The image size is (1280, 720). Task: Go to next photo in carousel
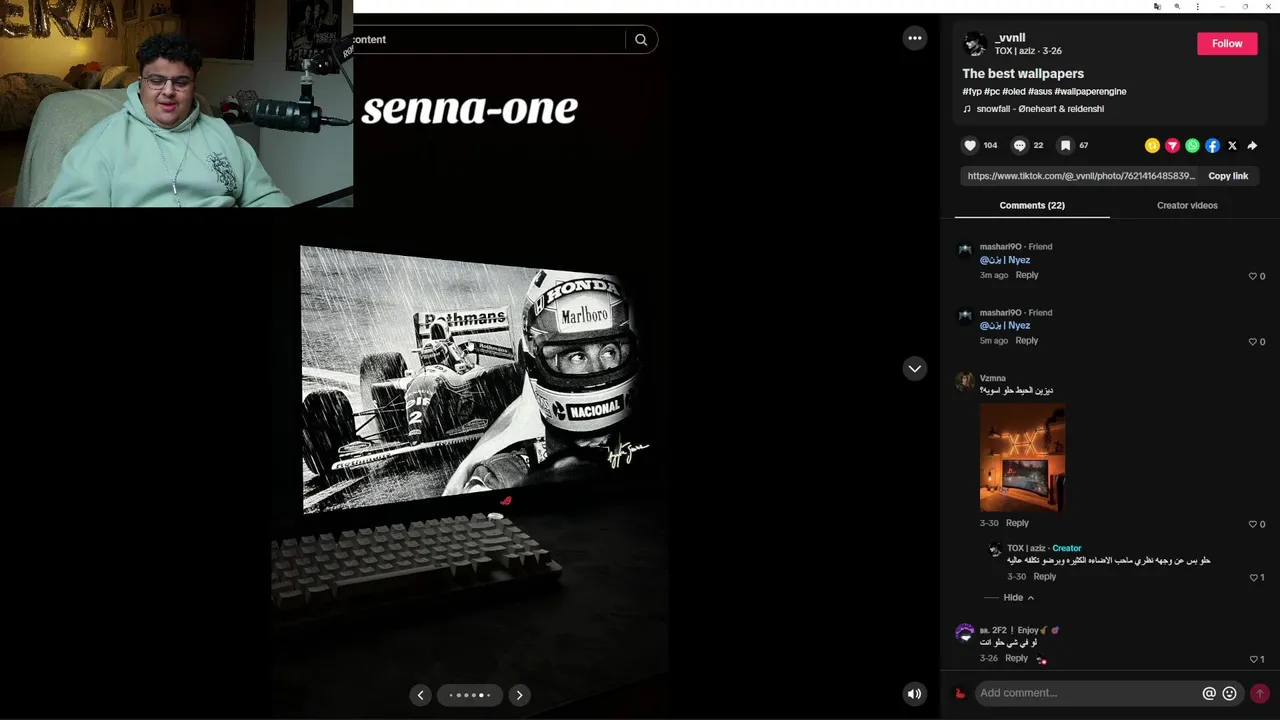[519, 695]
